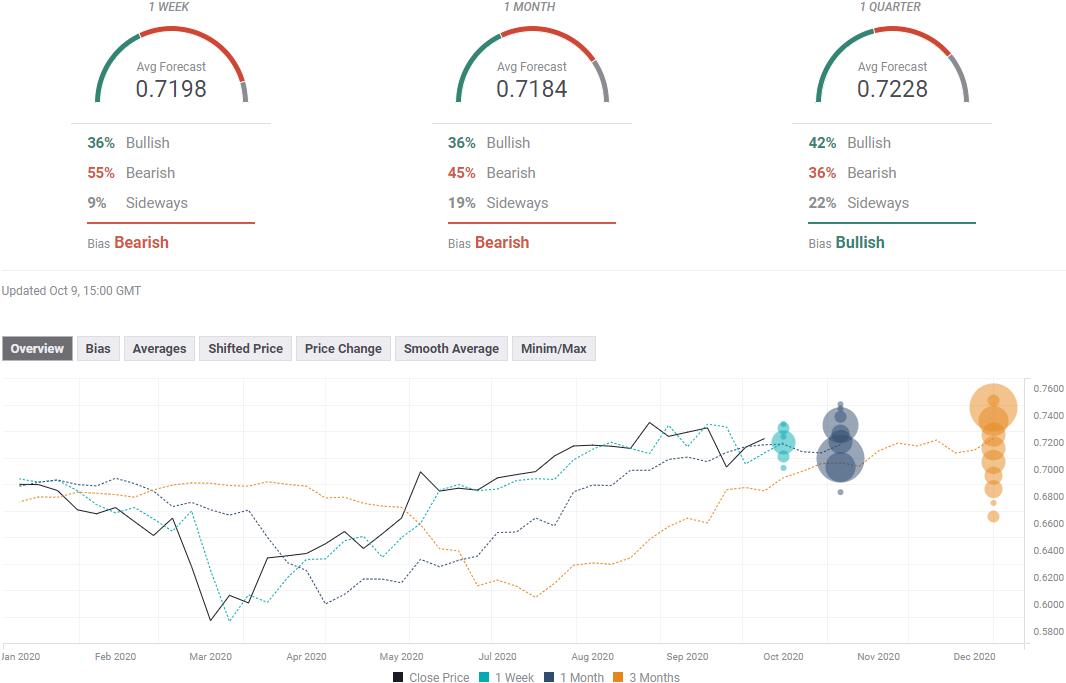Click the Jul 2020 axis label
This screenshot has width=1066, height=683.
[498, 656]
